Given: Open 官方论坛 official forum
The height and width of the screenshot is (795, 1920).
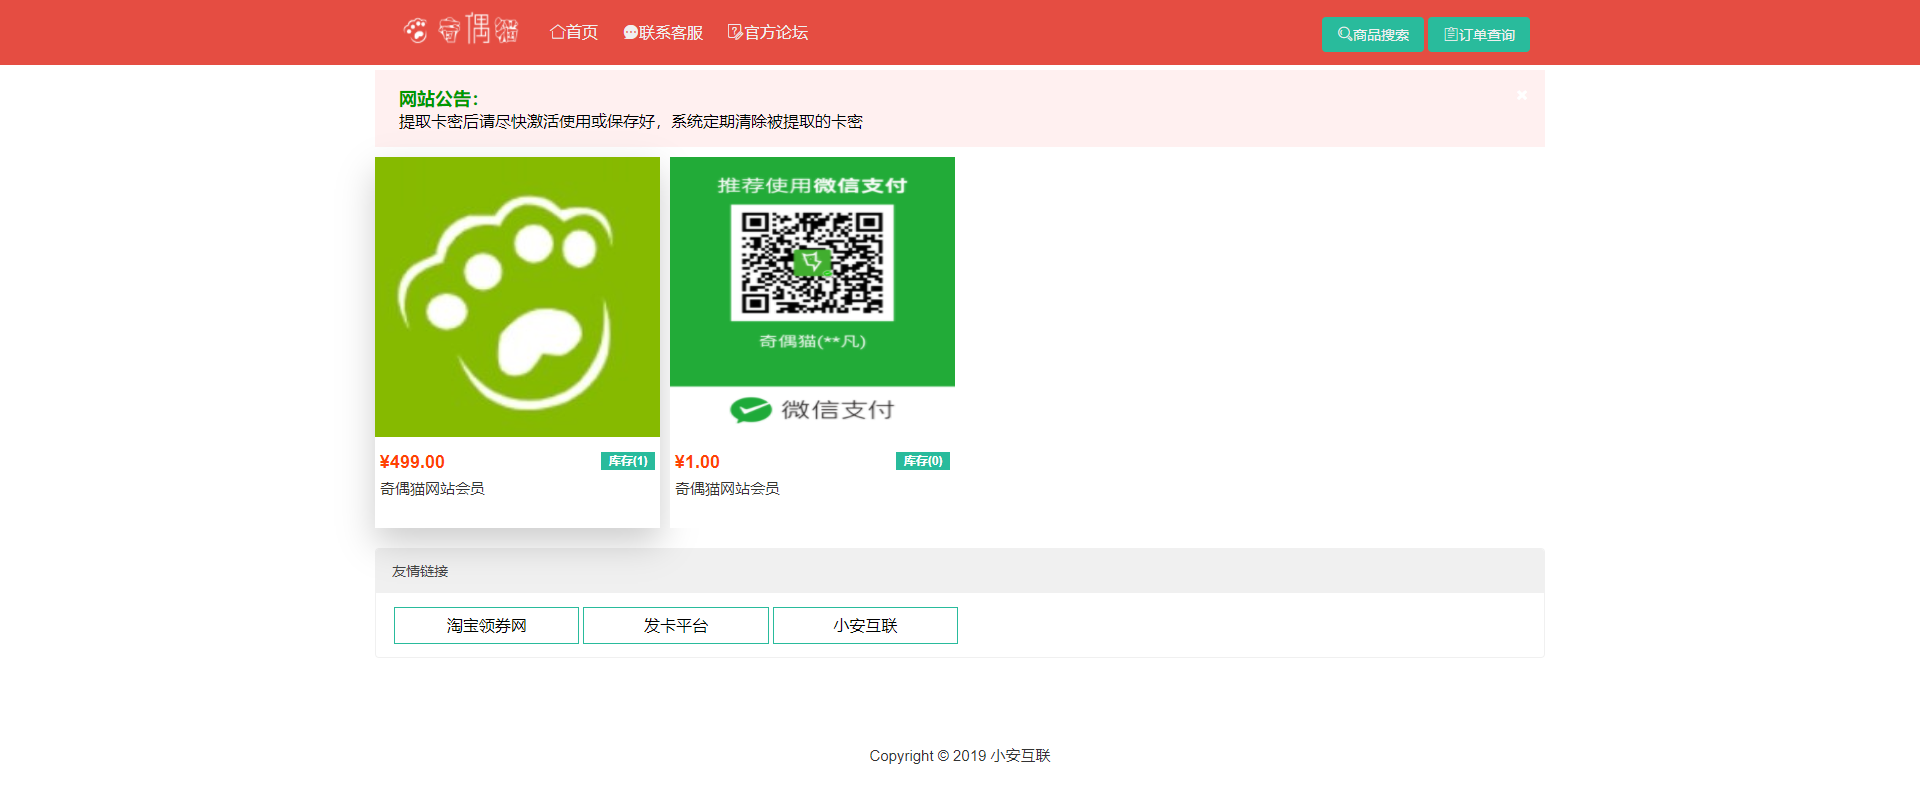Looking at the screenshot, I should click(768, 32).
